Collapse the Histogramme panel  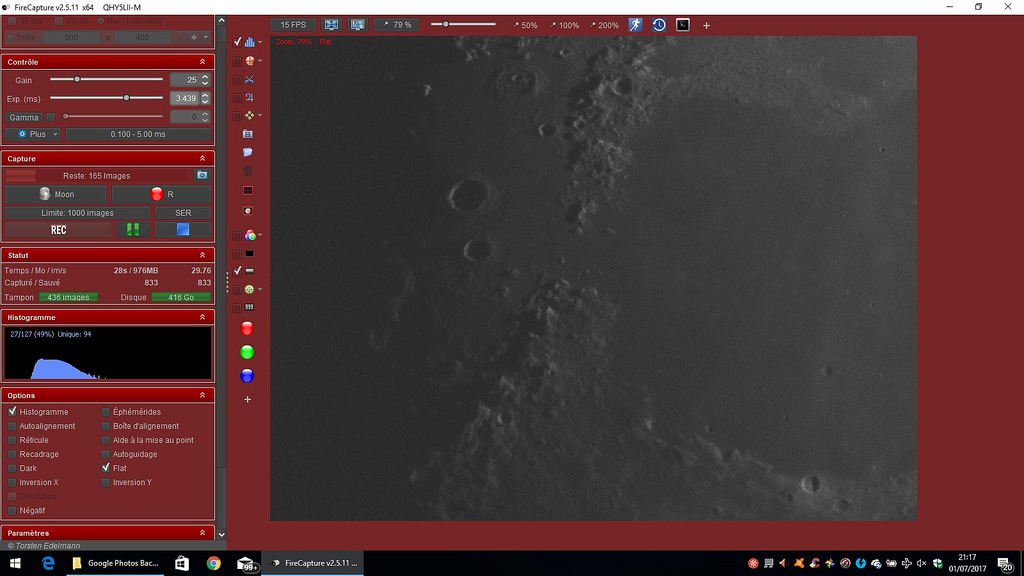click(x=202, y=317)
